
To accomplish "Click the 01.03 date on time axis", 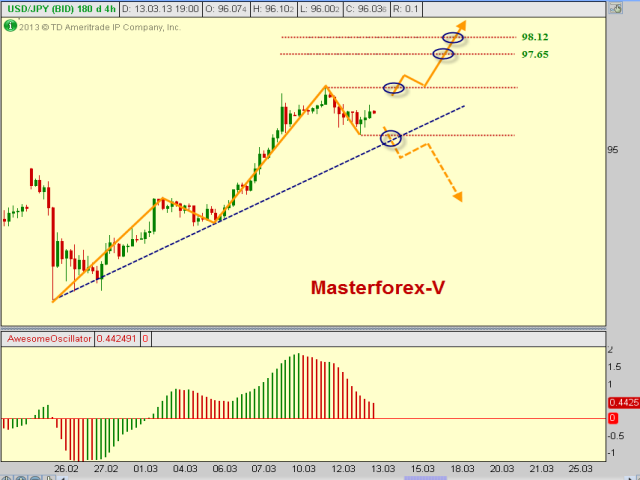I will click(145, 469).
